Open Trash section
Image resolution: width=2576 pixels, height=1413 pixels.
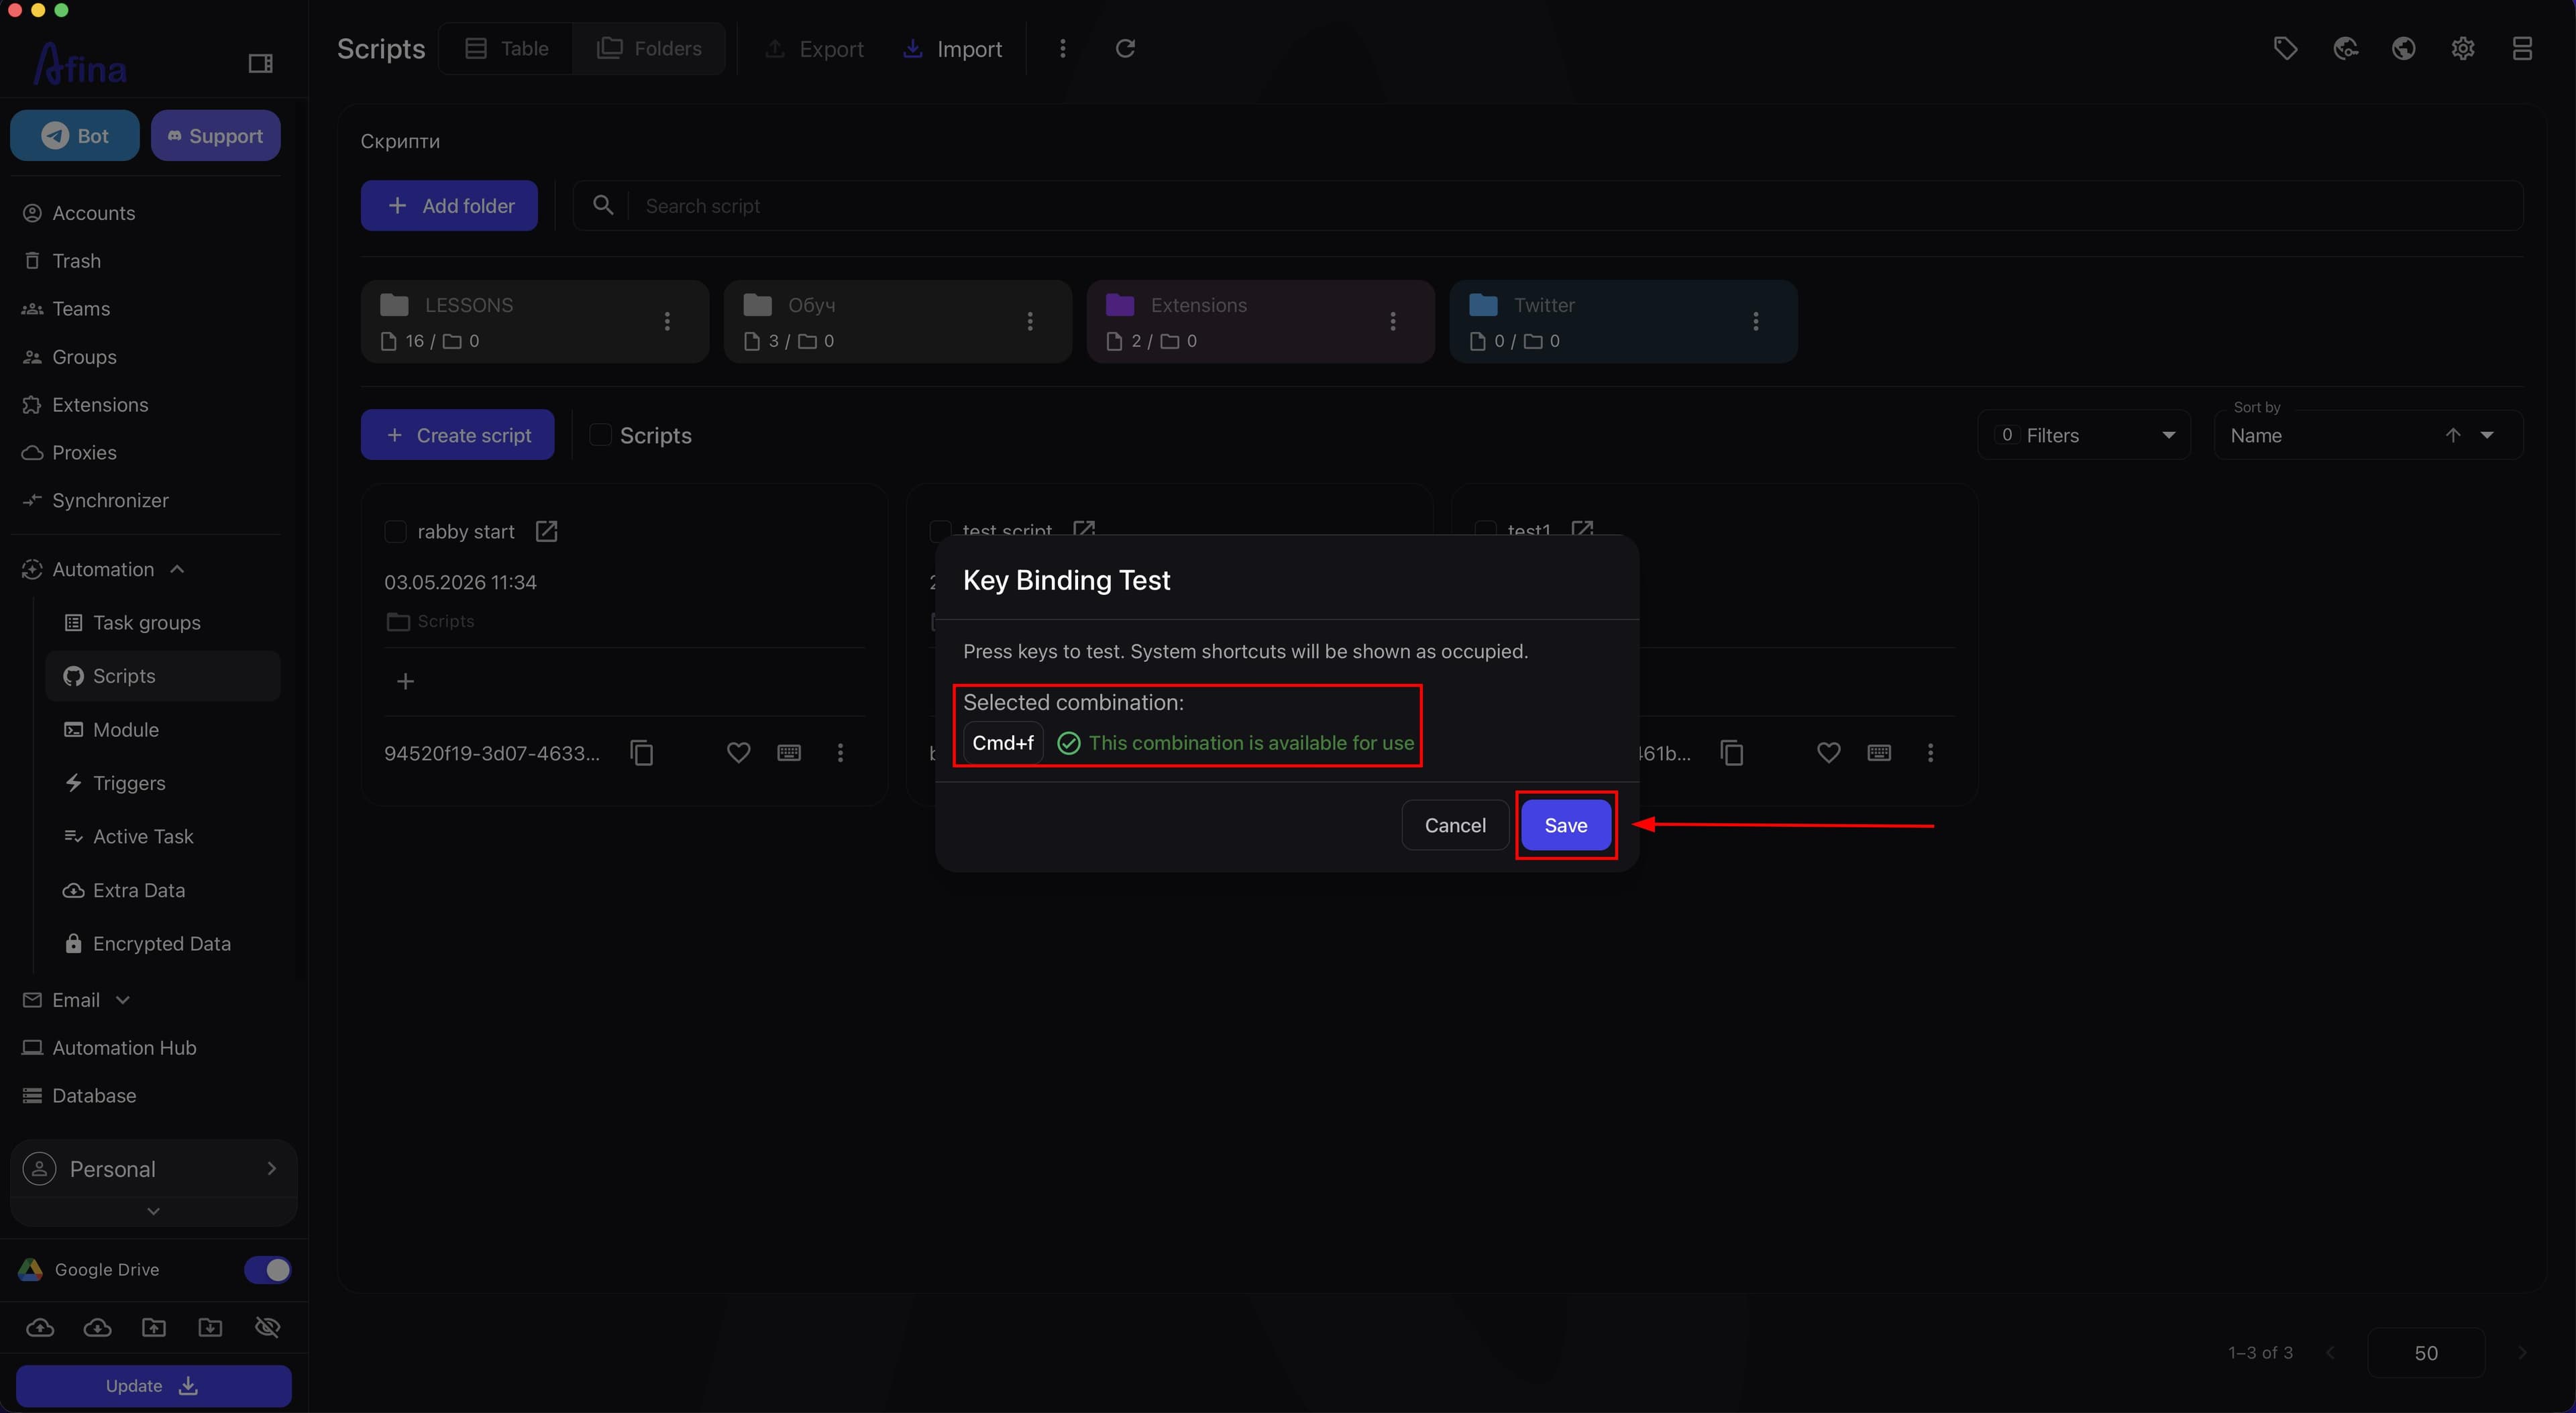[x=76, y=261]
